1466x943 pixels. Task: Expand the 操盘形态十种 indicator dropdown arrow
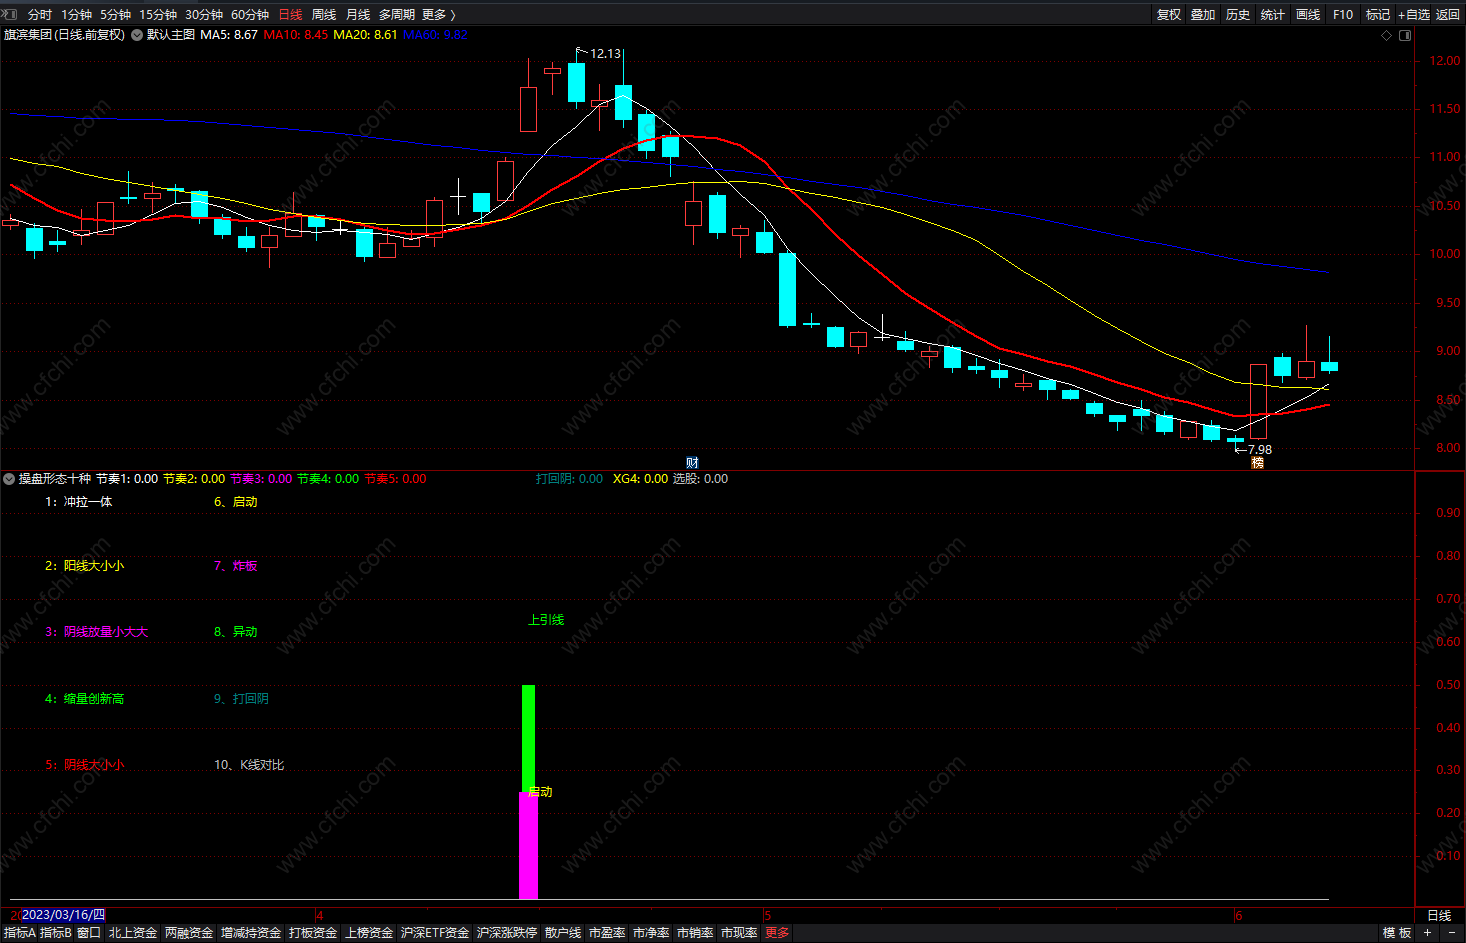tap(9, 479)
